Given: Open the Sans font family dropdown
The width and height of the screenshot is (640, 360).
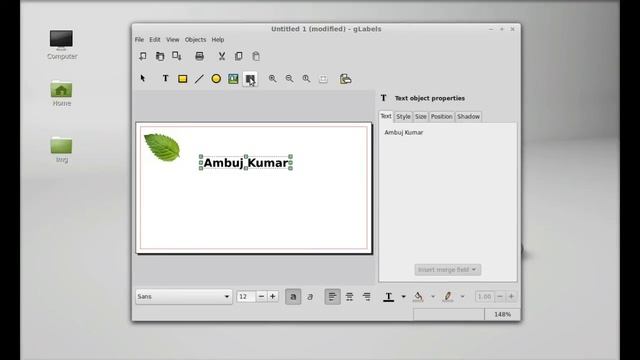Looking at the screenshot, I should click(184, 297).
